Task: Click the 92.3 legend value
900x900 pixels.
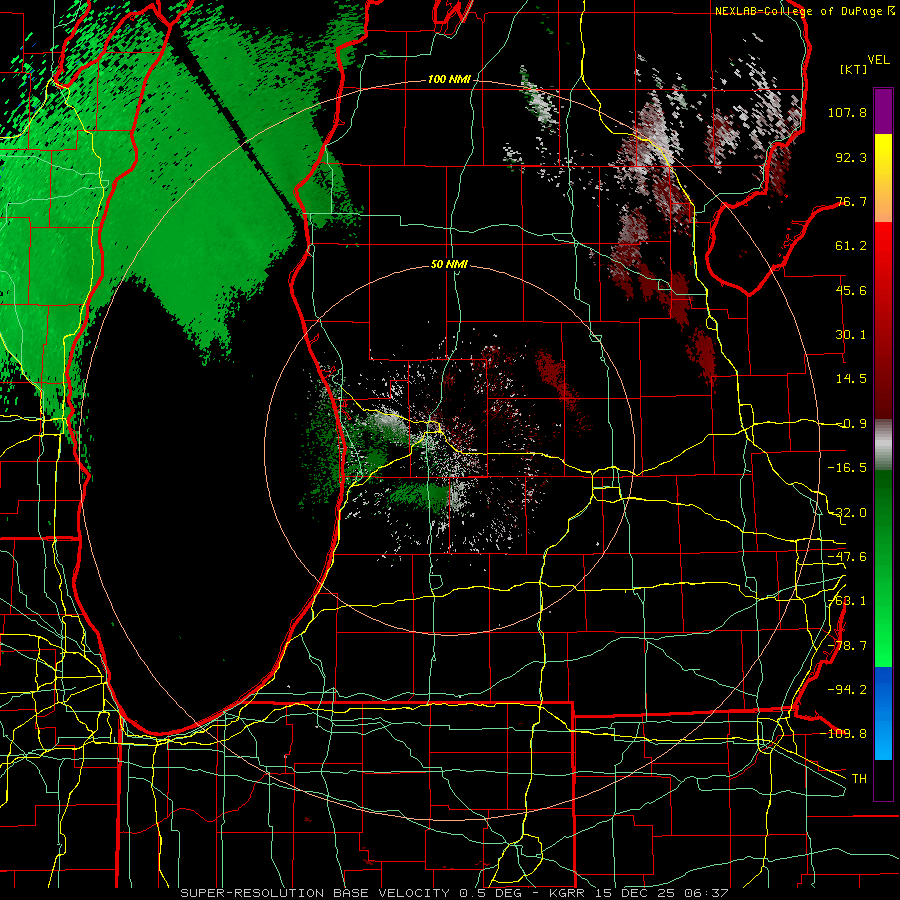Action: point(851,157)
